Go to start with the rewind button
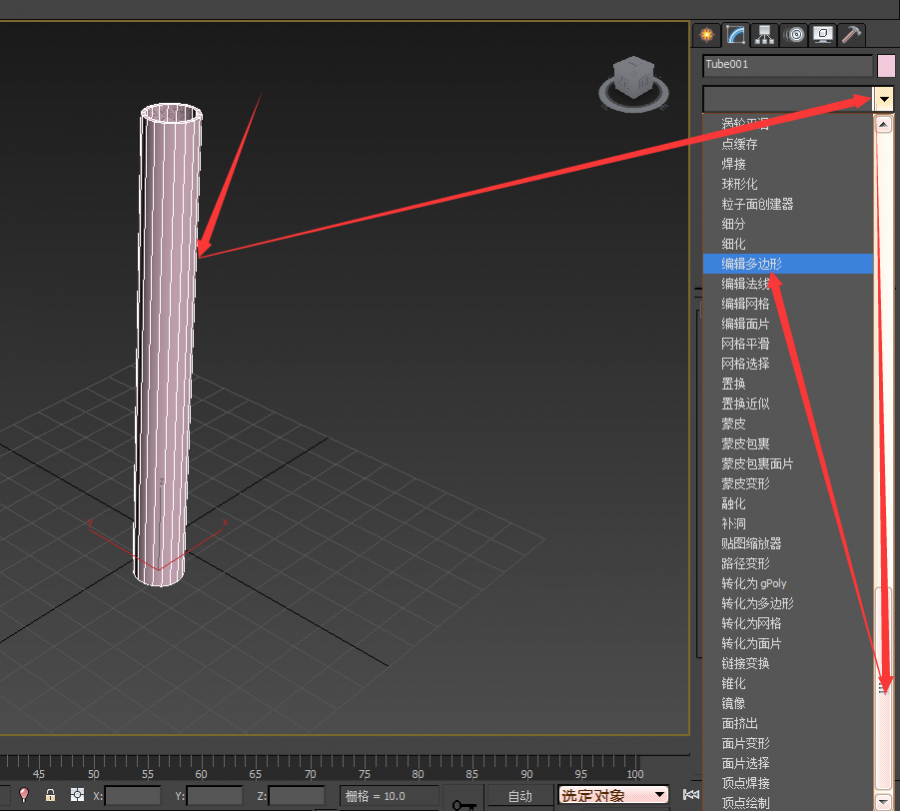Viewport: 900px width, 811px height. [690, 796]
